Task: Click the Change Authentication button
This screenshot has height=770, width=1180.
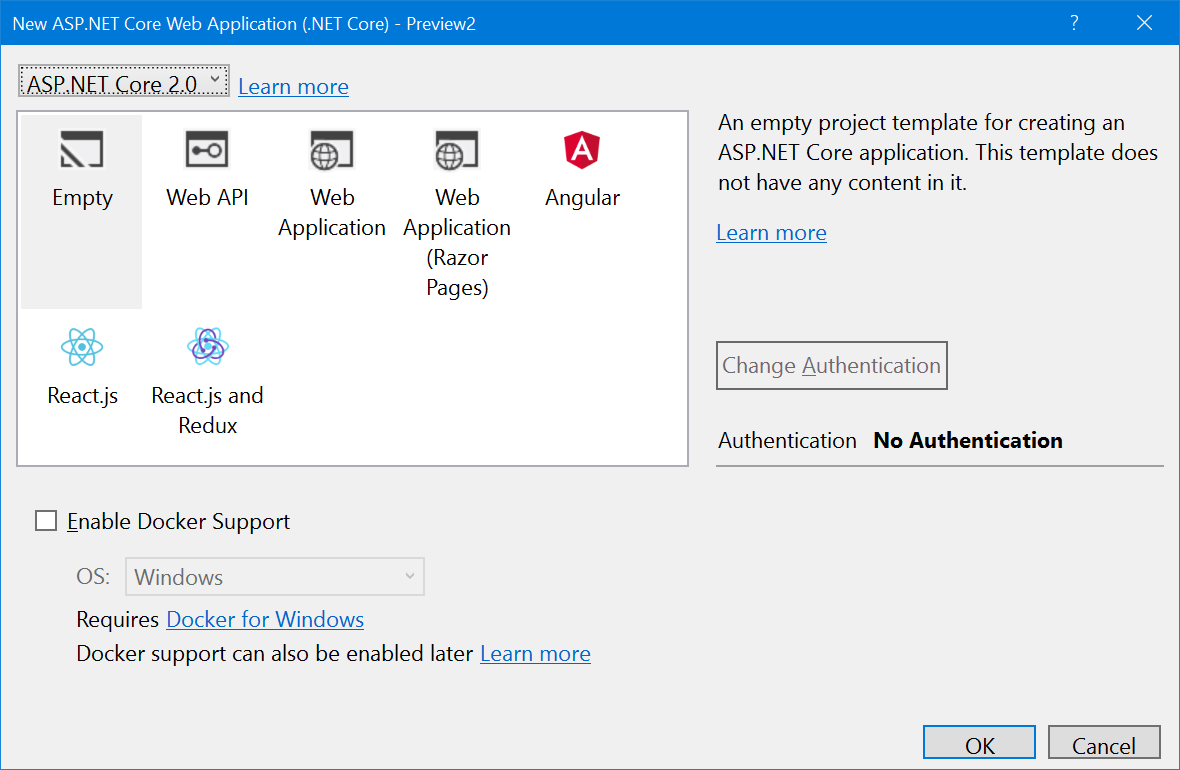Action: coord(832,366)
